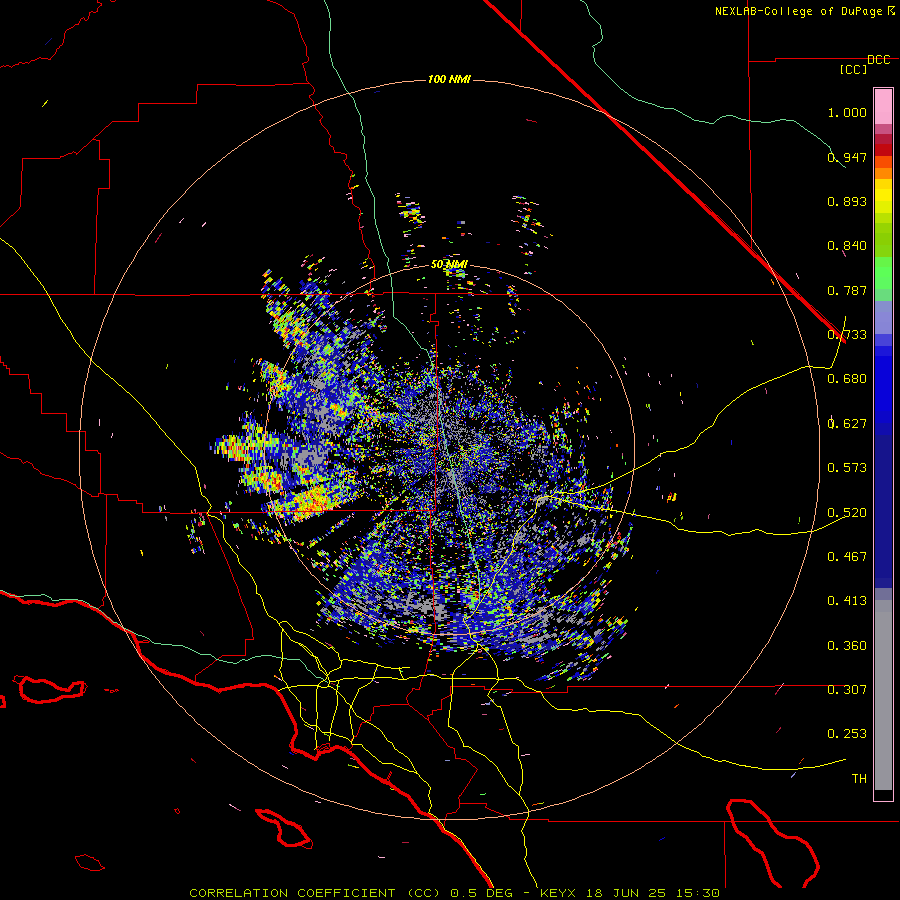Select the 0.947 scale value

(847, 157)
